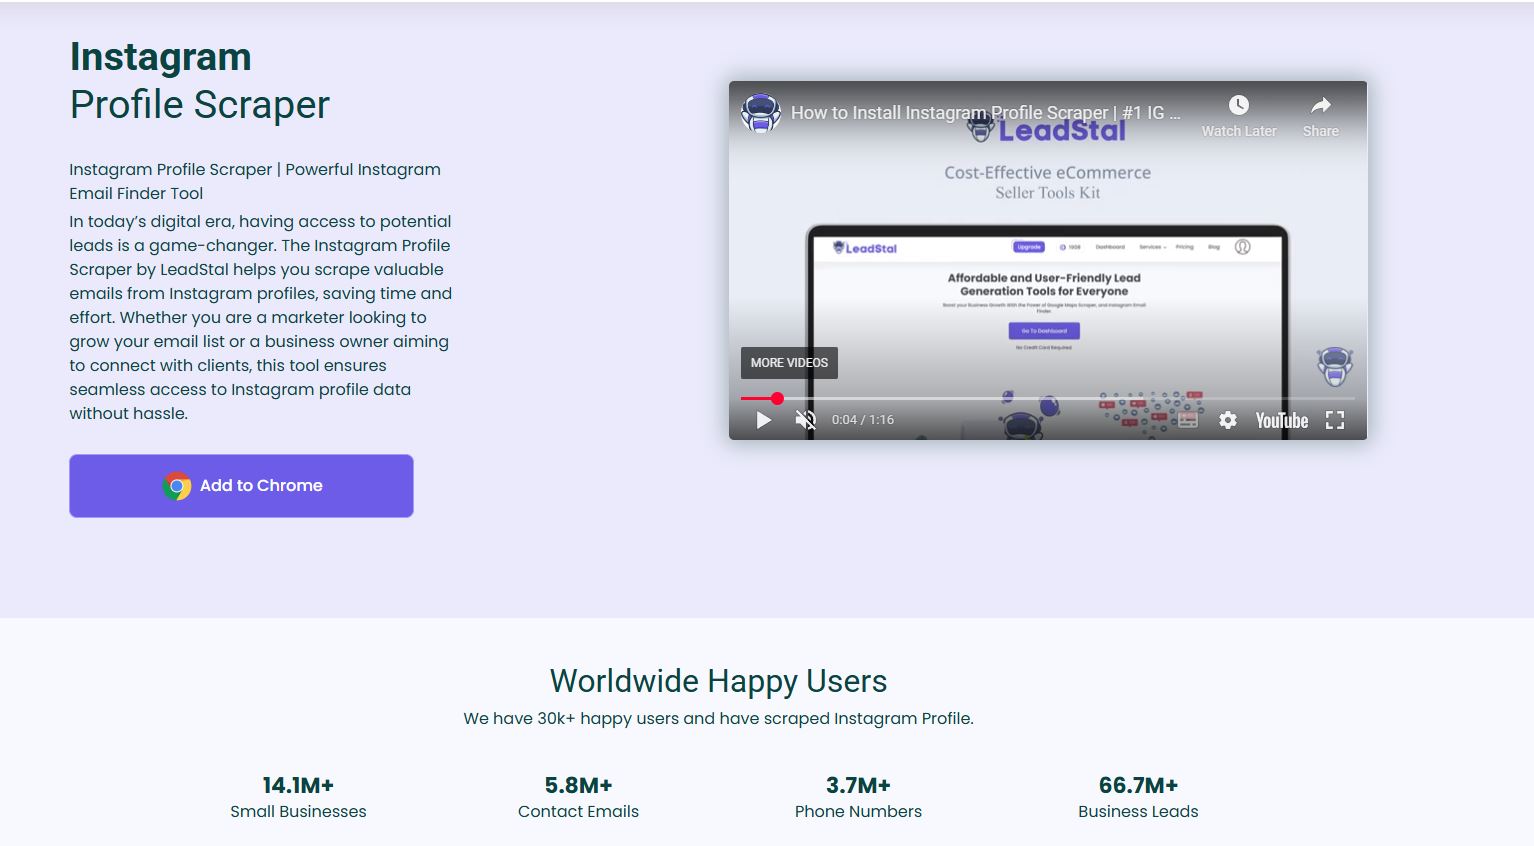Image resolution: width=1534 pixels, height=846 pixels.
Task: Click the Add to Chrome button
Action: [241, 486]
